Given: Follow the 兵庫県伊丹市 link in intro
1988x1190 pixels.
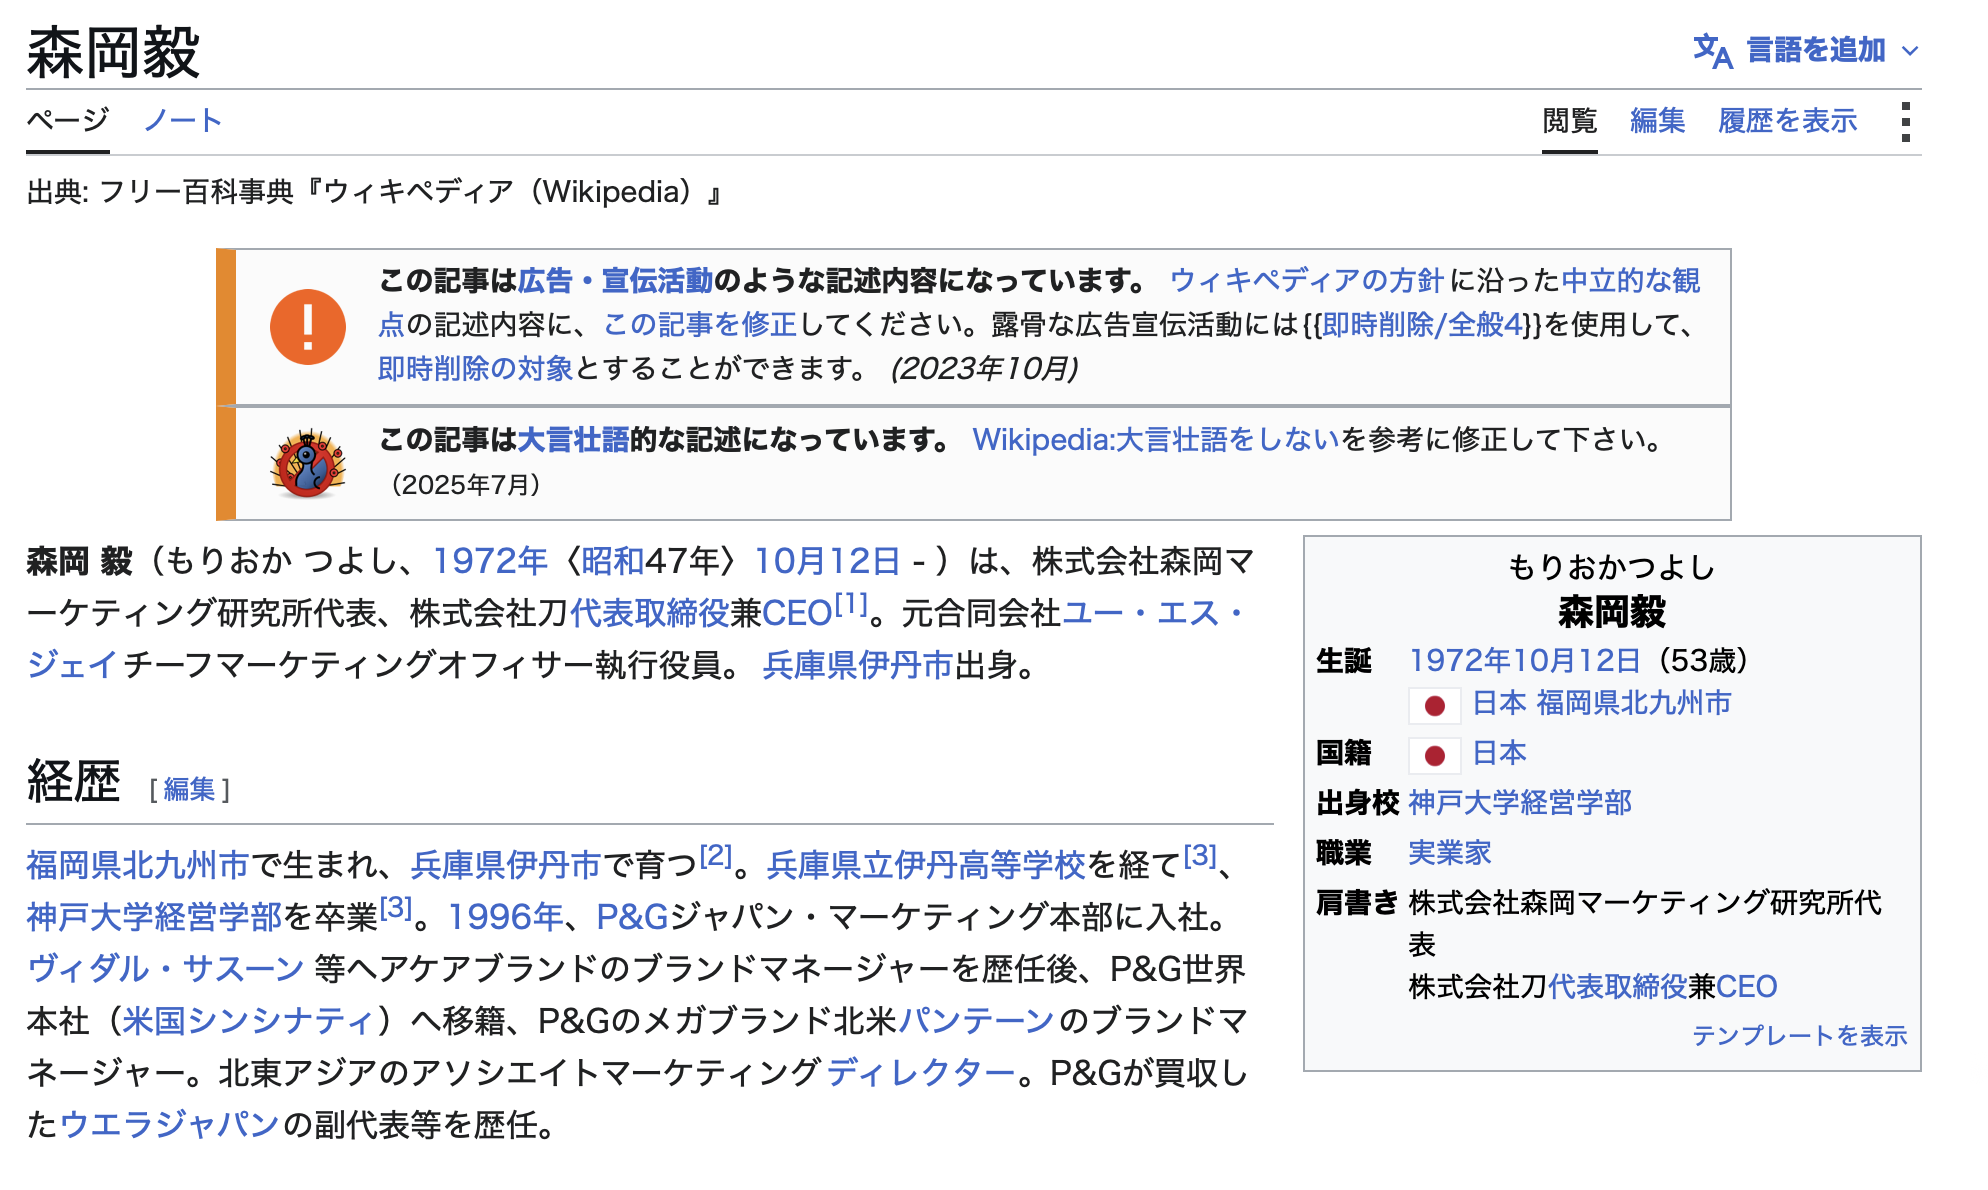Looking at the screenshot, I should (858, 665).
